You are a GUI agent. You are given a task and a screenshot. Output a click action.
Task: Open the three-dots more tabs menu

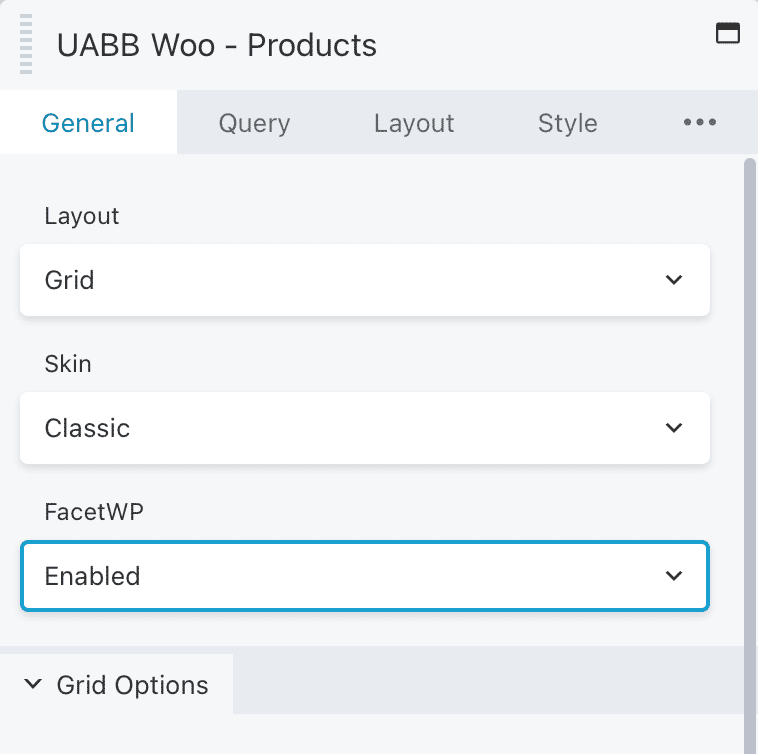[x=700, y=122]
